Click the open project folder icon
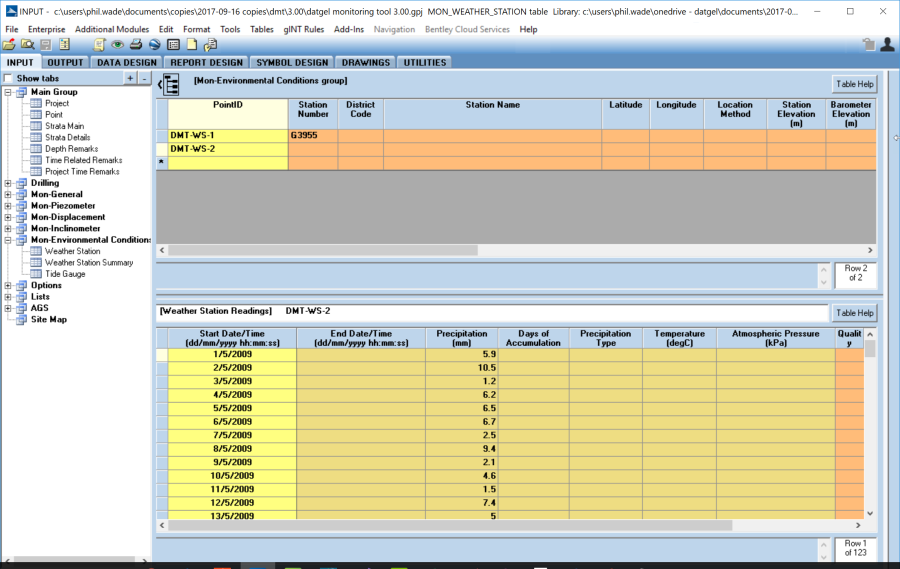This screenshot has height=569, width=900. pyautogui.click(x=9, y=45)
